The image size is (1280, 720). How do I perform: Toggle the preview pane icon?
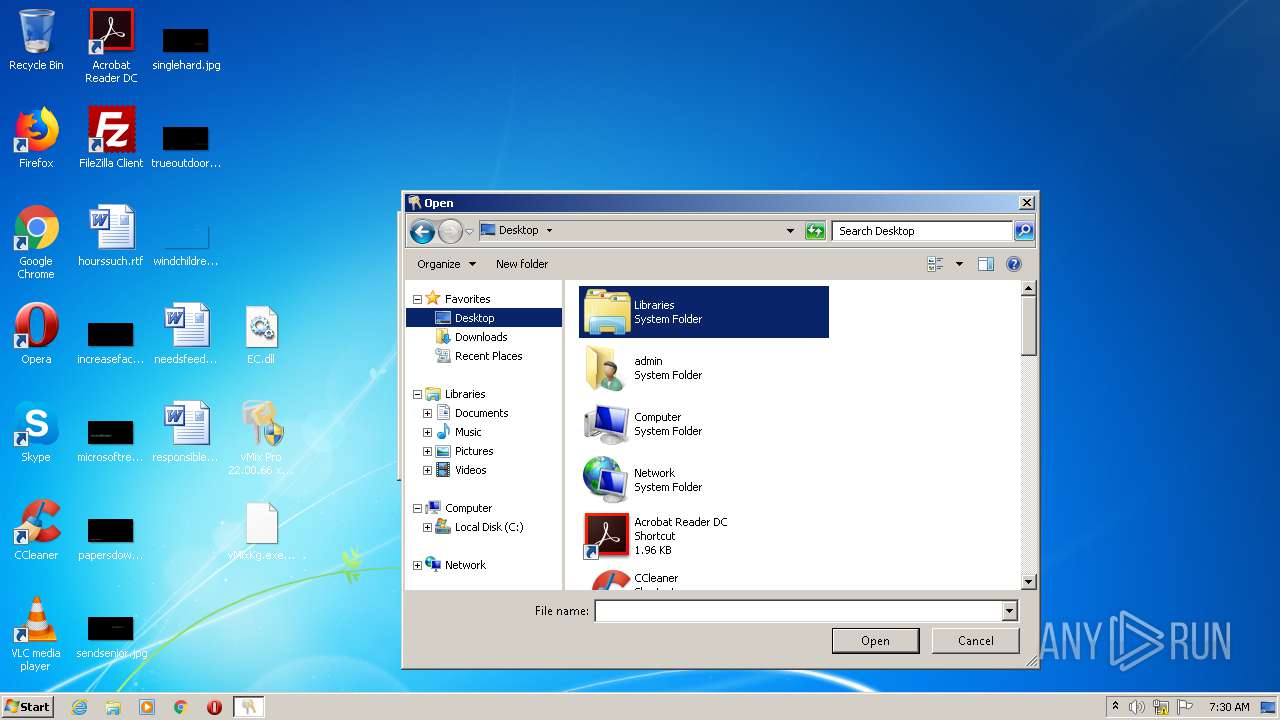986,264
